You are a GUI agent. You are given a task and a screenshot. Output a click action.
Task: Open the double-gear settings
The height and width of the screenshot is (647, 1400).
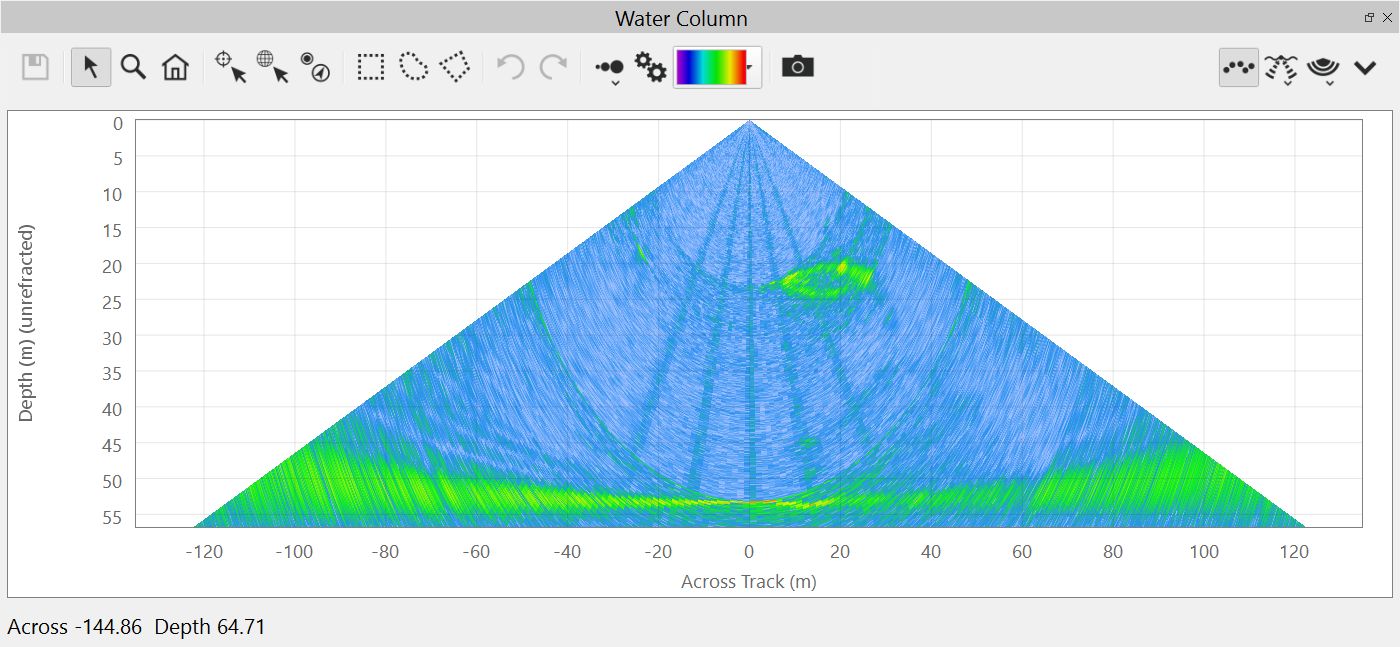click(651, 67)
